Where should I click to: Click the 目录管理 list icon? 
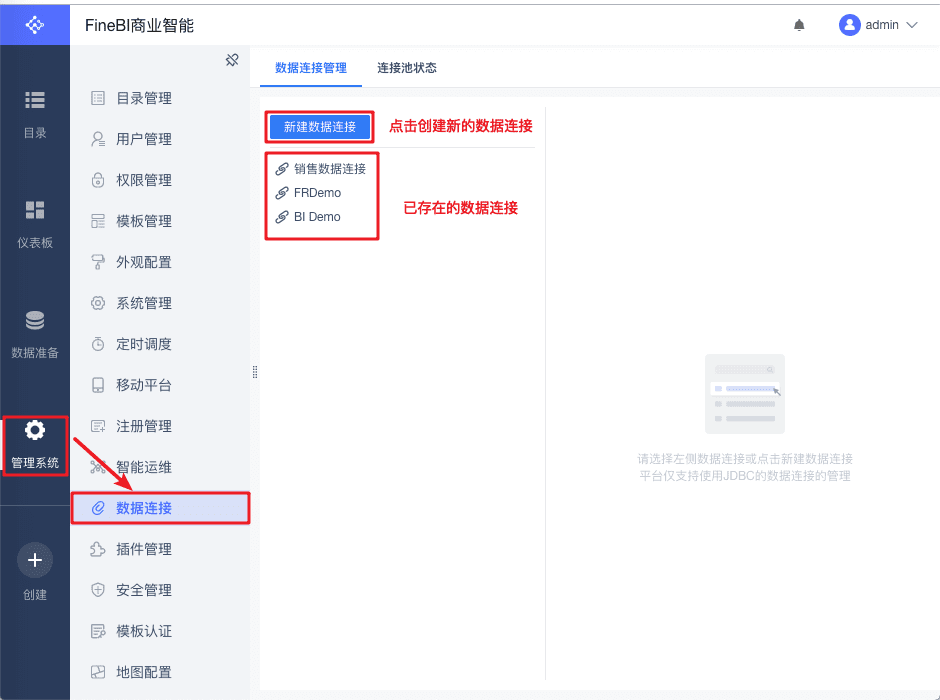(x=98, y=98)
